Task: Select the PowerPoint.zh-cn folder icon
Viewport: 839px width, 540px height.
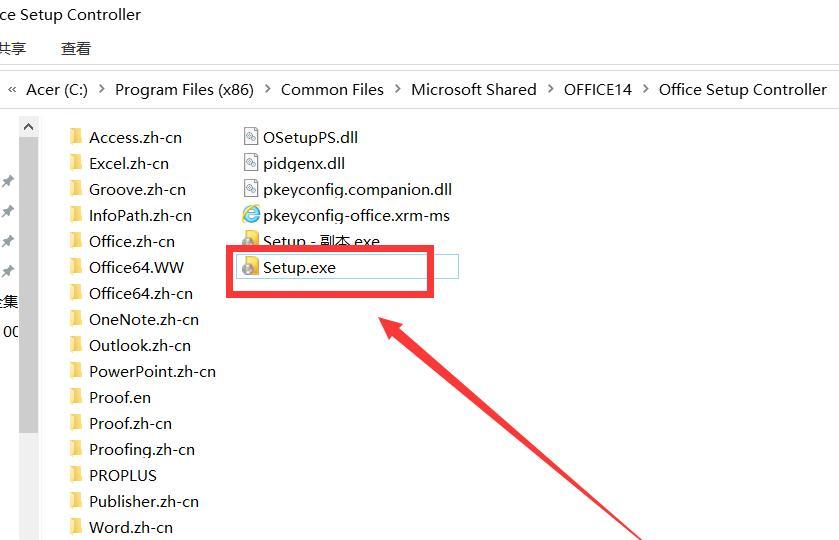Action: click(x=76, y=370)
